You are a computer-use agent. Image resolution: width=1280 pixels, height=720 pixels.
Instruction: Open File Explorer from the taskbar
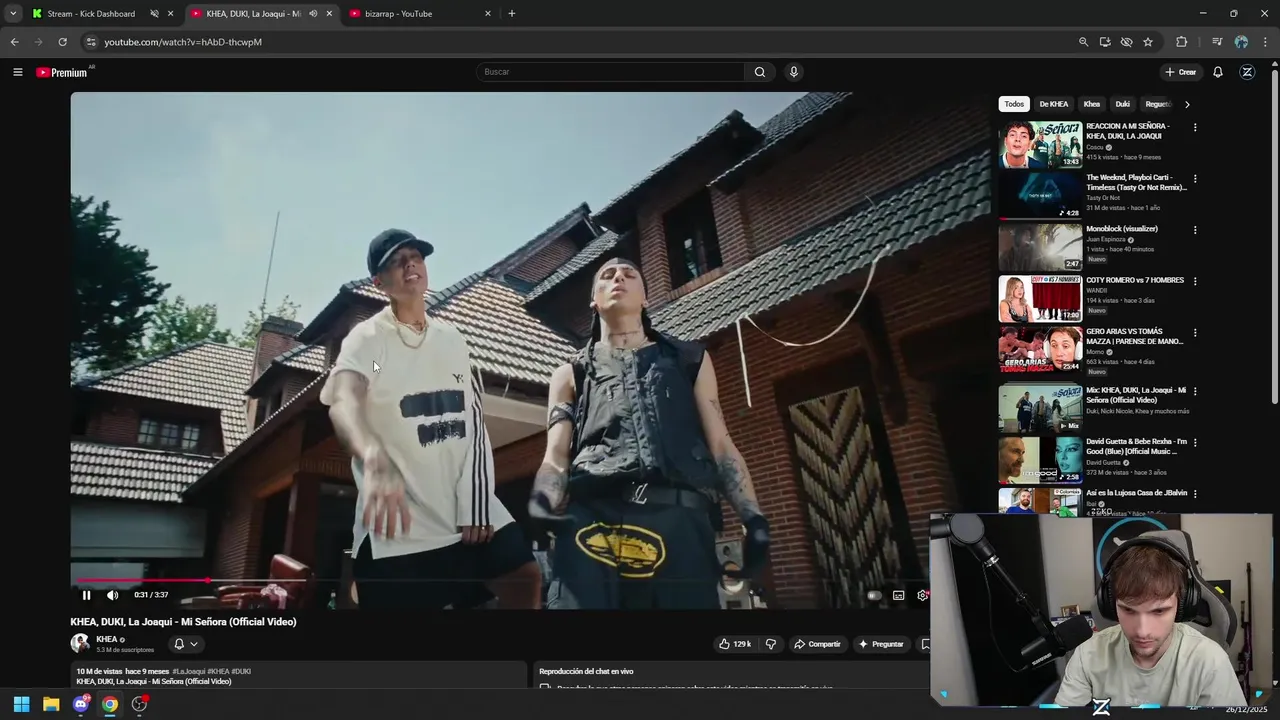[x=51, y=704]
